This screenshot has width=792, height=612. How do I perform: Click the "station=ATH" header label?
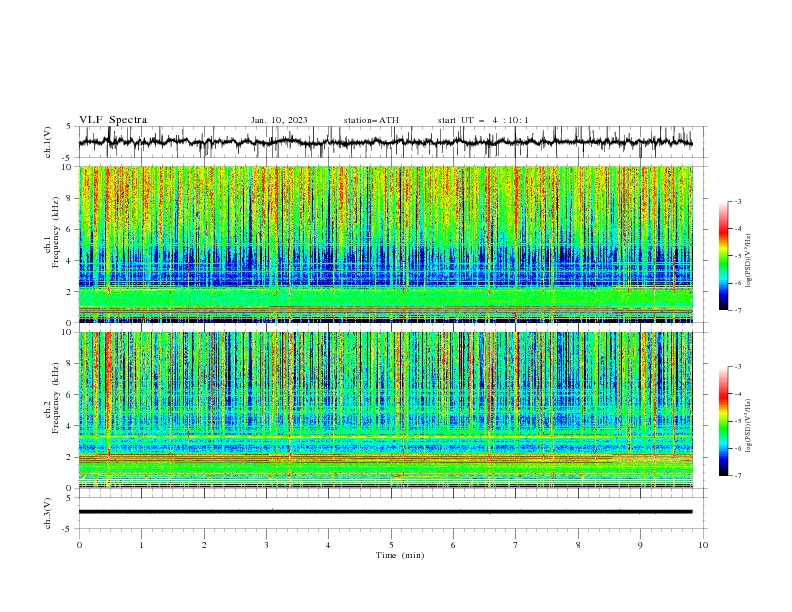371,120
